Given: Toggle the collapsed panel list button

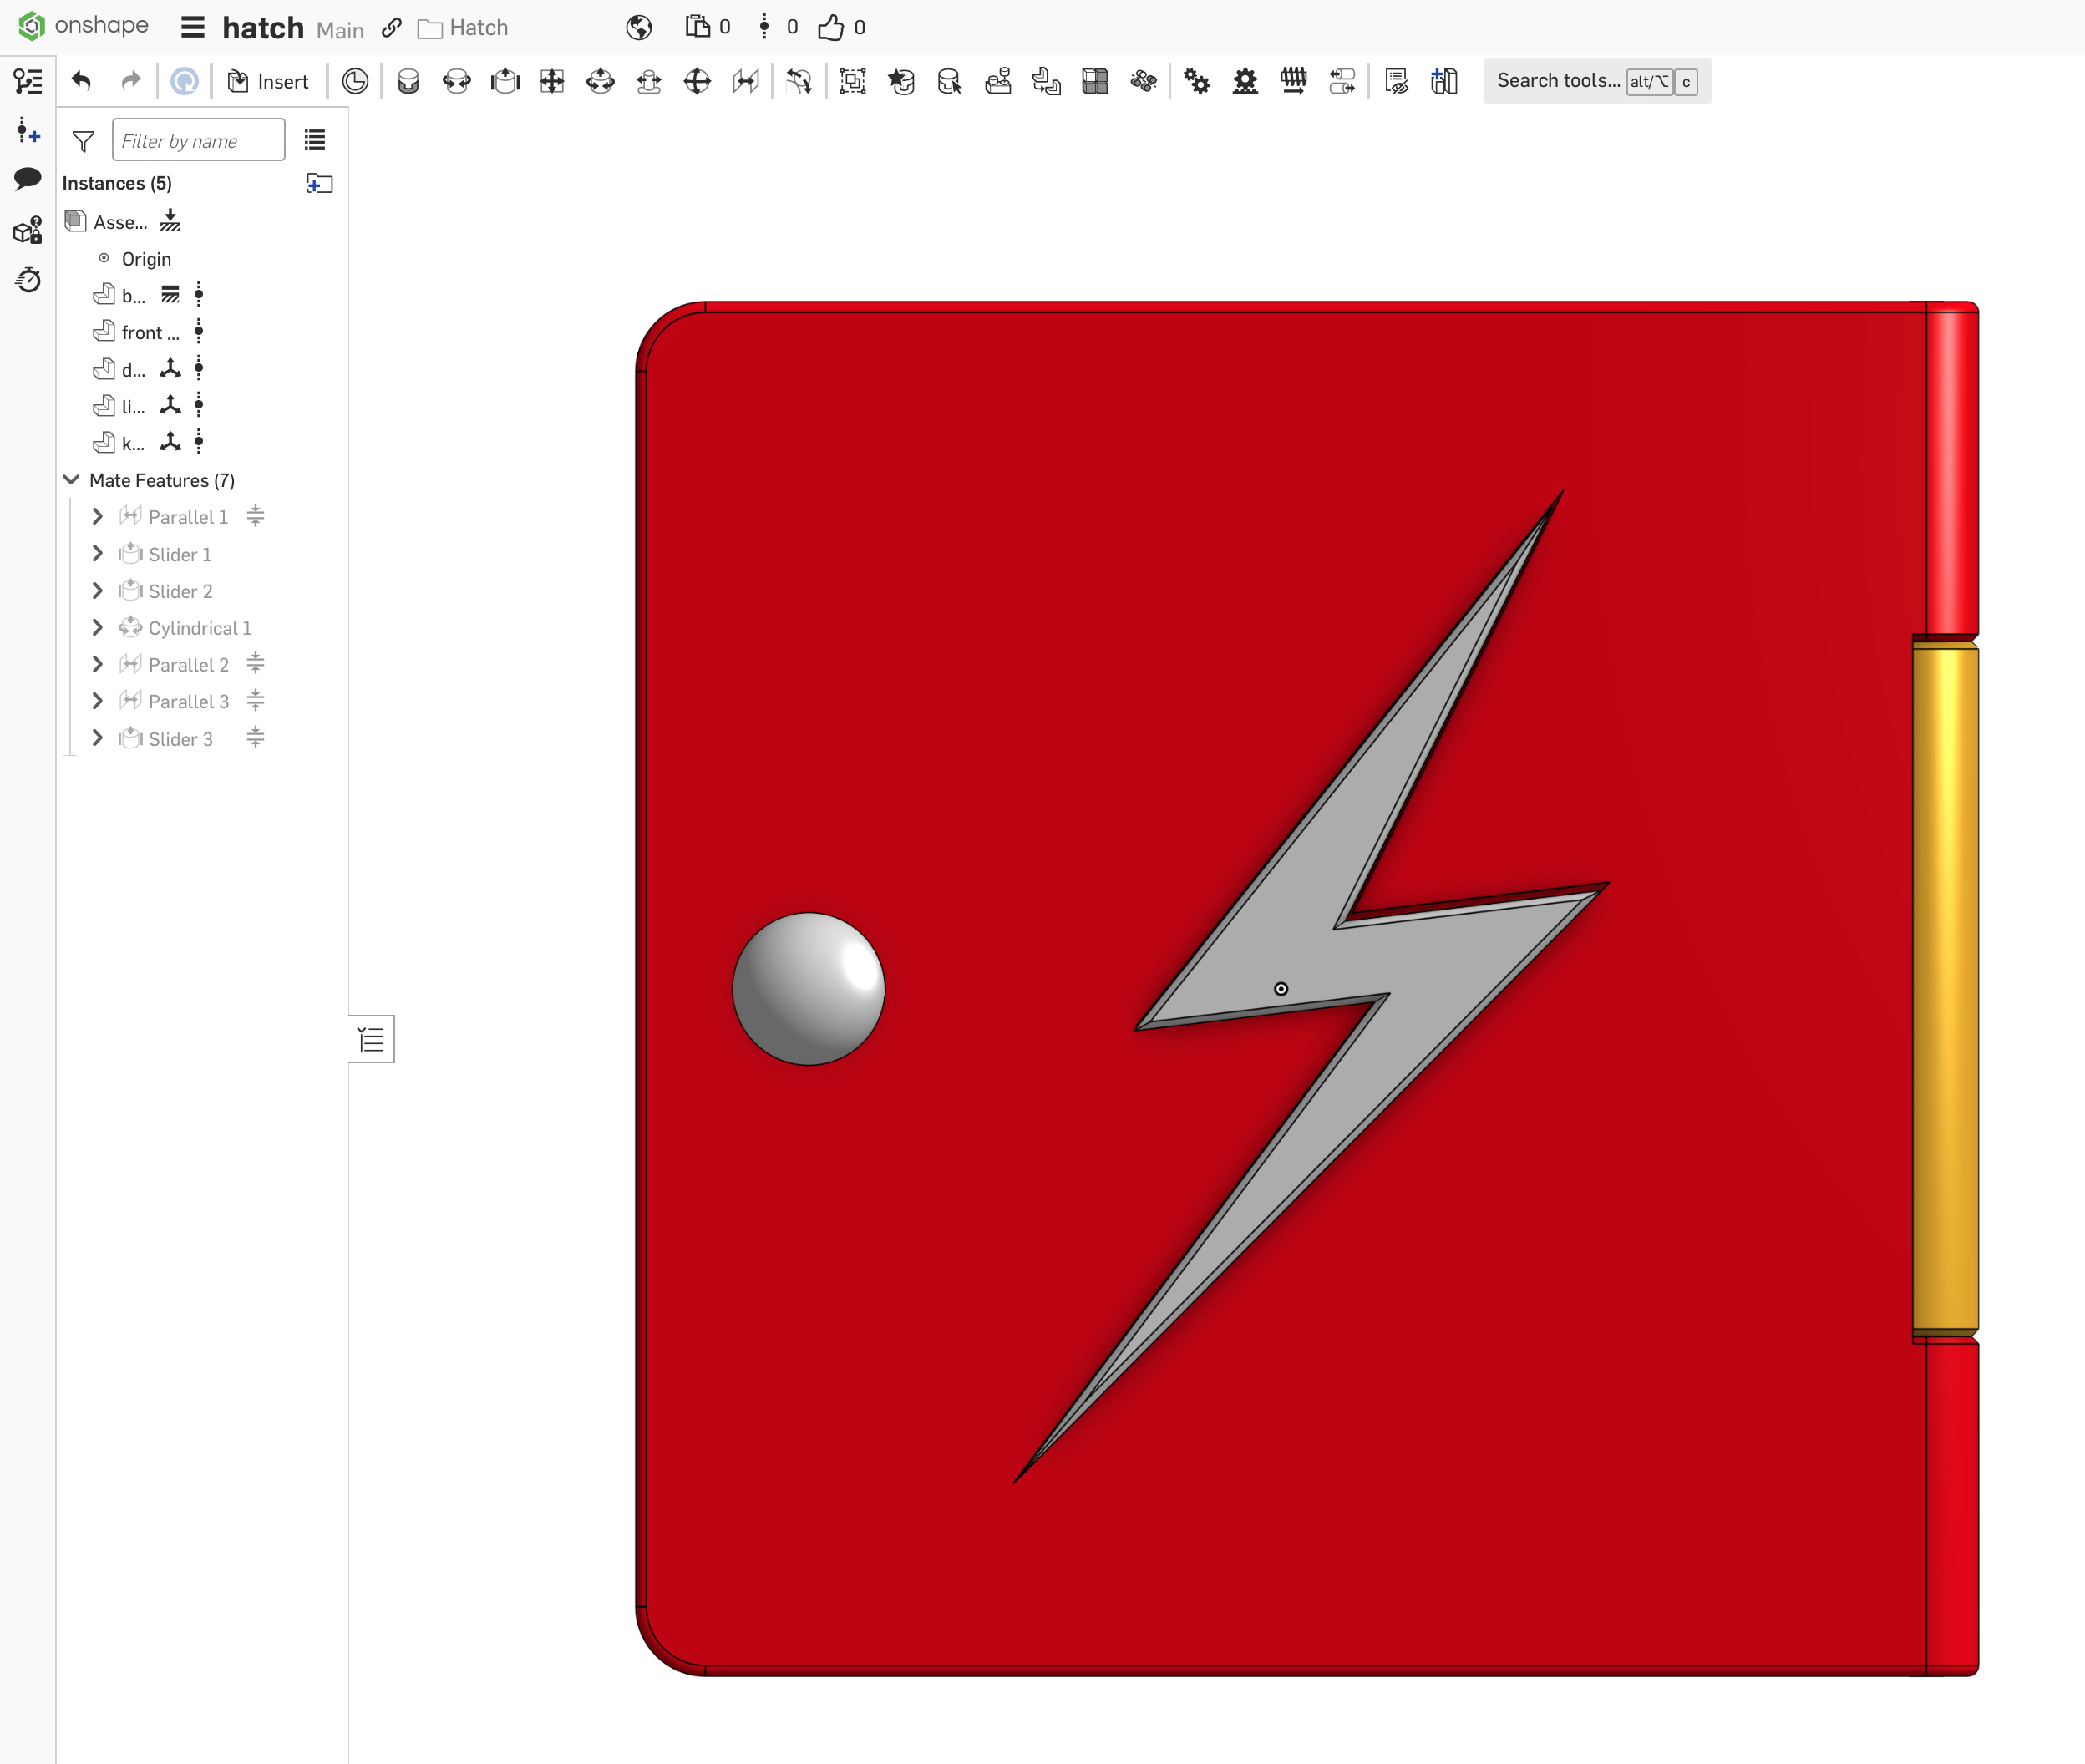Looking at the screenshot, I should pyautogui.click(x=371, y=1040).
